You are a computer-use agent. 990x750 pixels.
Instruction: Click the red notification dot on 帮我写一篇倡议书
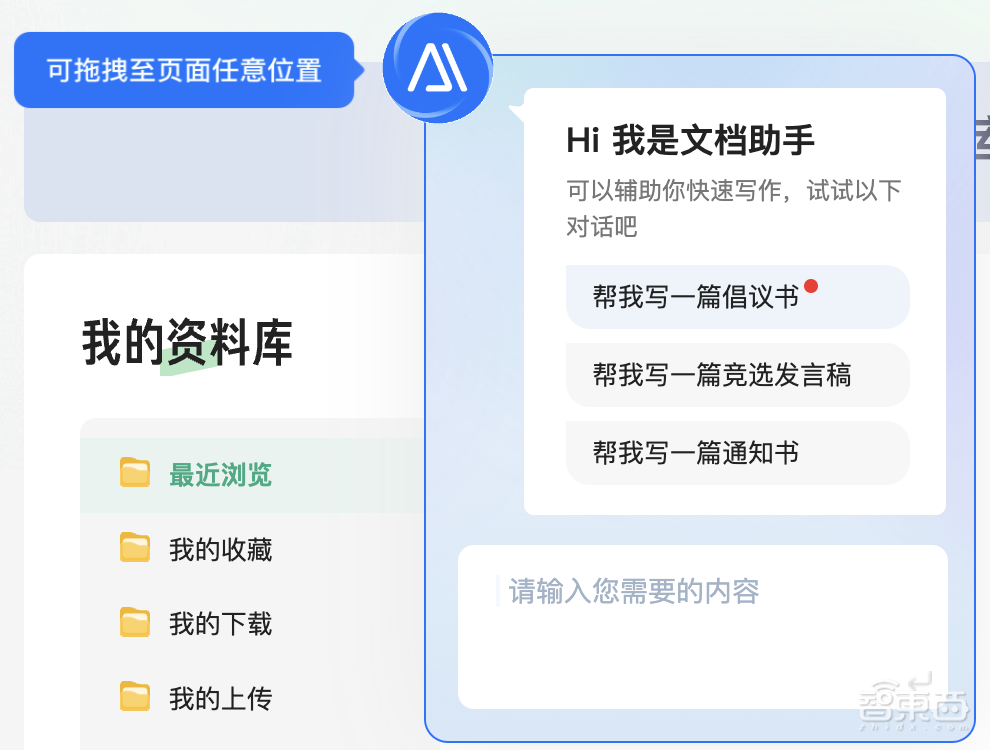pyautogui.click(x=811, y=285)
